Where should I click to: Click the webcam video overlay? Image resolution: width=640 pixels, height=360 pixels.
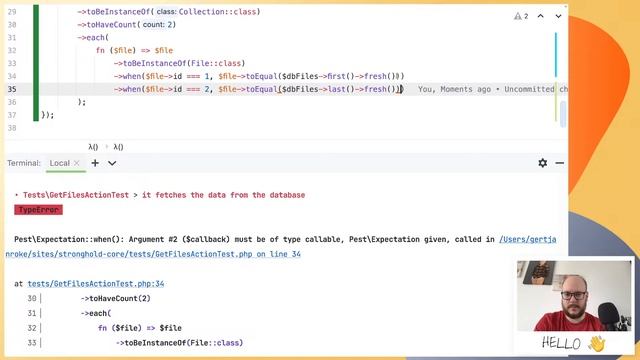point(574,296)
